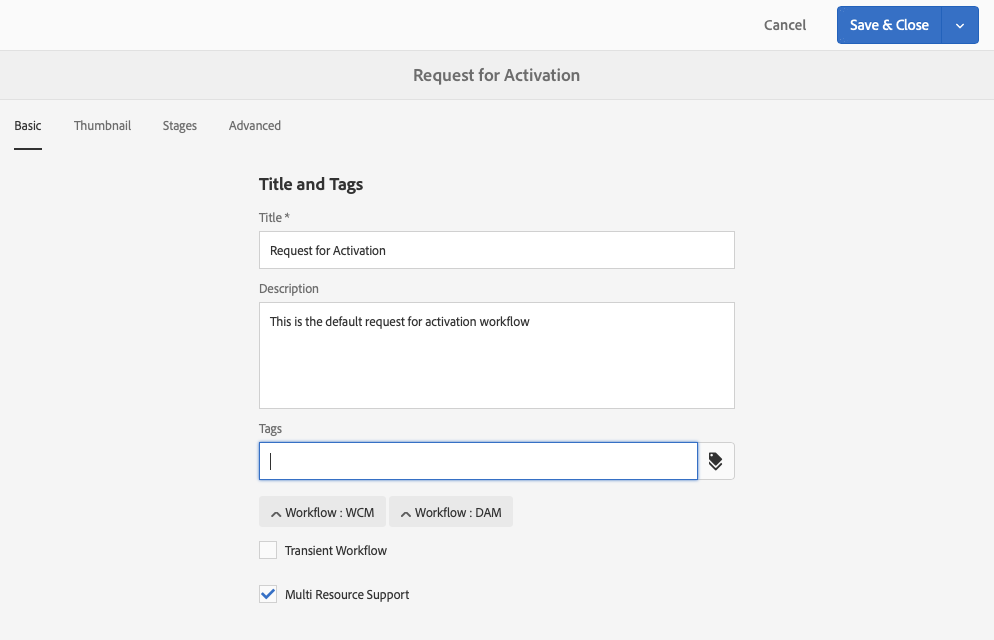Click the Multi Resource Support label text
This screenshot has height=640, width=994.
tap(347, 595)
